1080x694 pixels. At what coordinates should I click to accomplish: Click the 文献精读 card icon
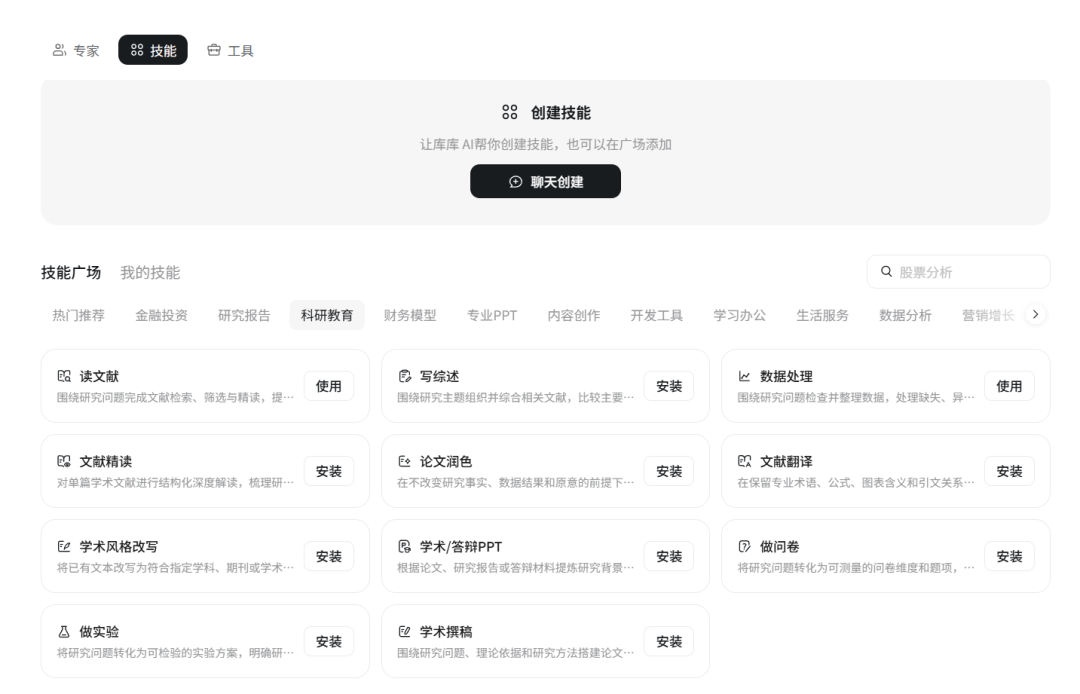pyautogui.click(x=64, y=461)
